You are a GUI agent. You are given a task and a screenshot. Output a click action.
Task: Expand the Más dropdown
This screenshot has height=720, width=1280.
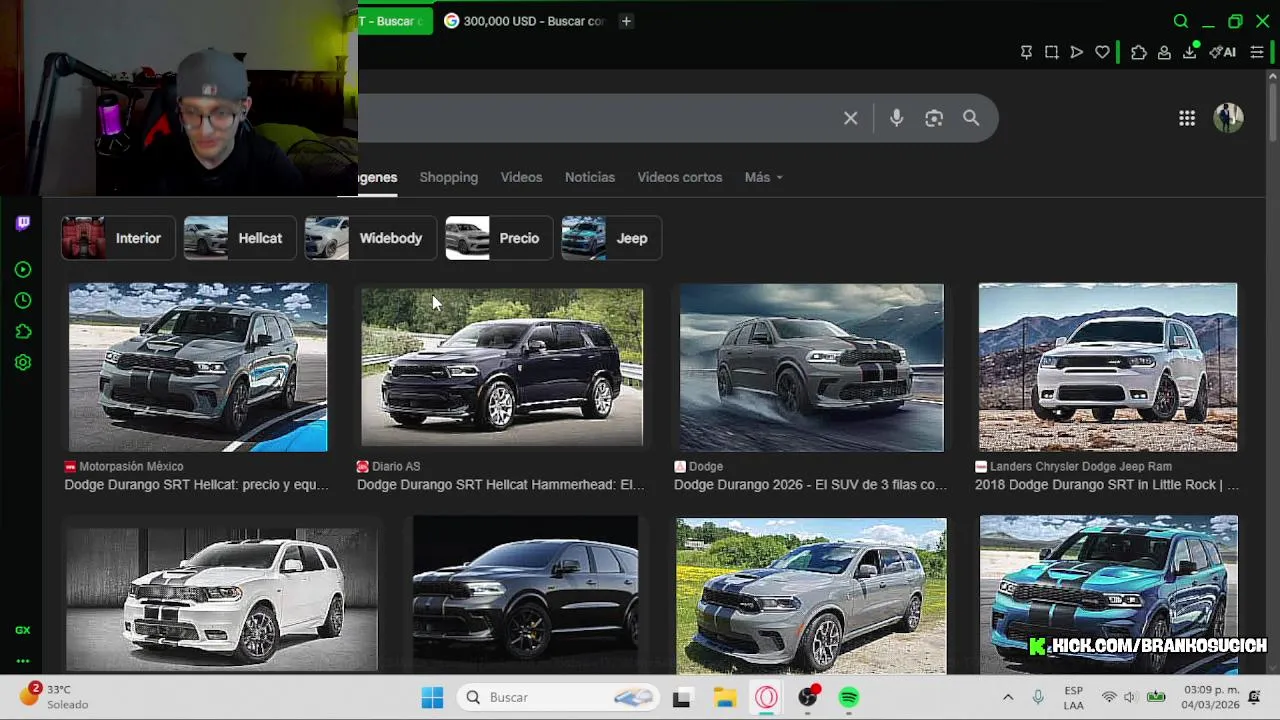763,177
